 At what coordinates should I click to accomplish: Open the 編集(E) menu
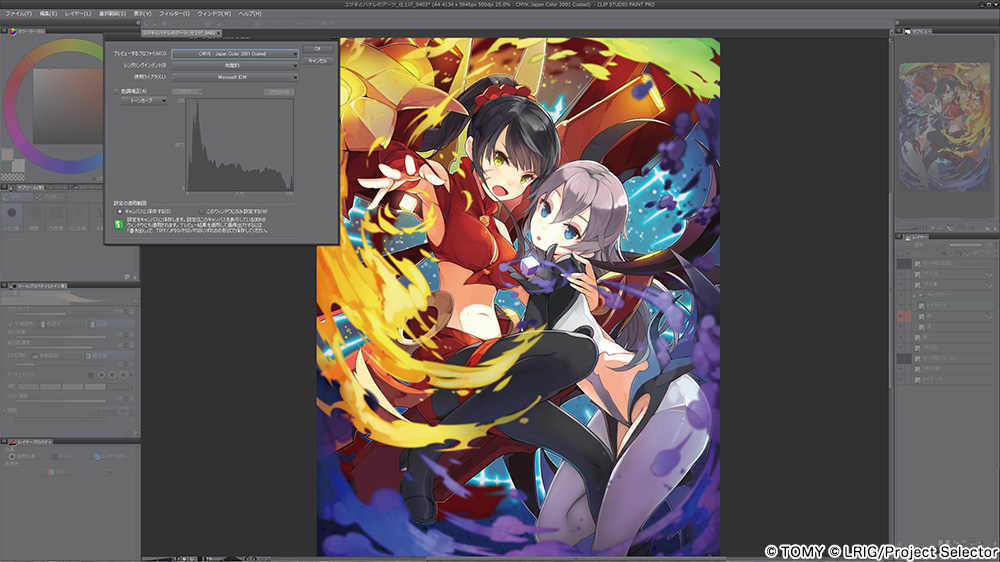point(48,13)
